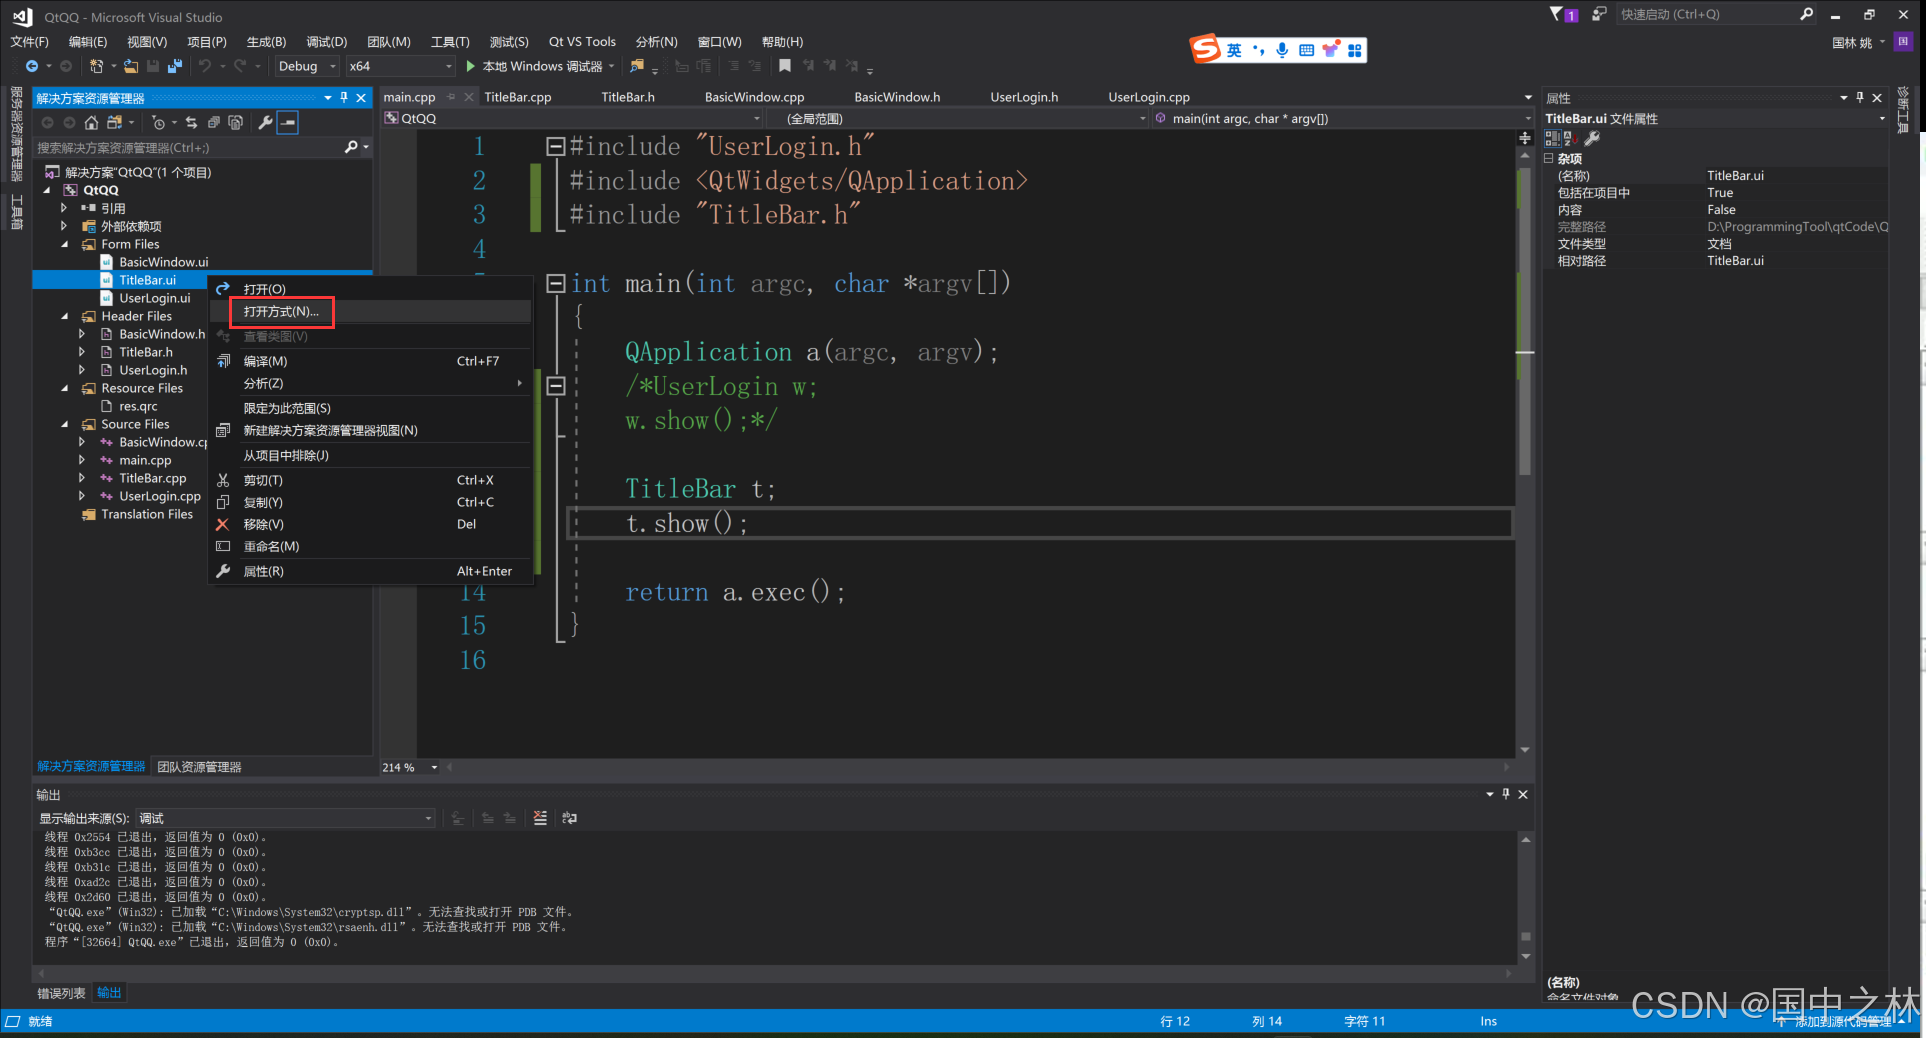
Task: Collapse the main function code fold box
Action: (556, 283)
